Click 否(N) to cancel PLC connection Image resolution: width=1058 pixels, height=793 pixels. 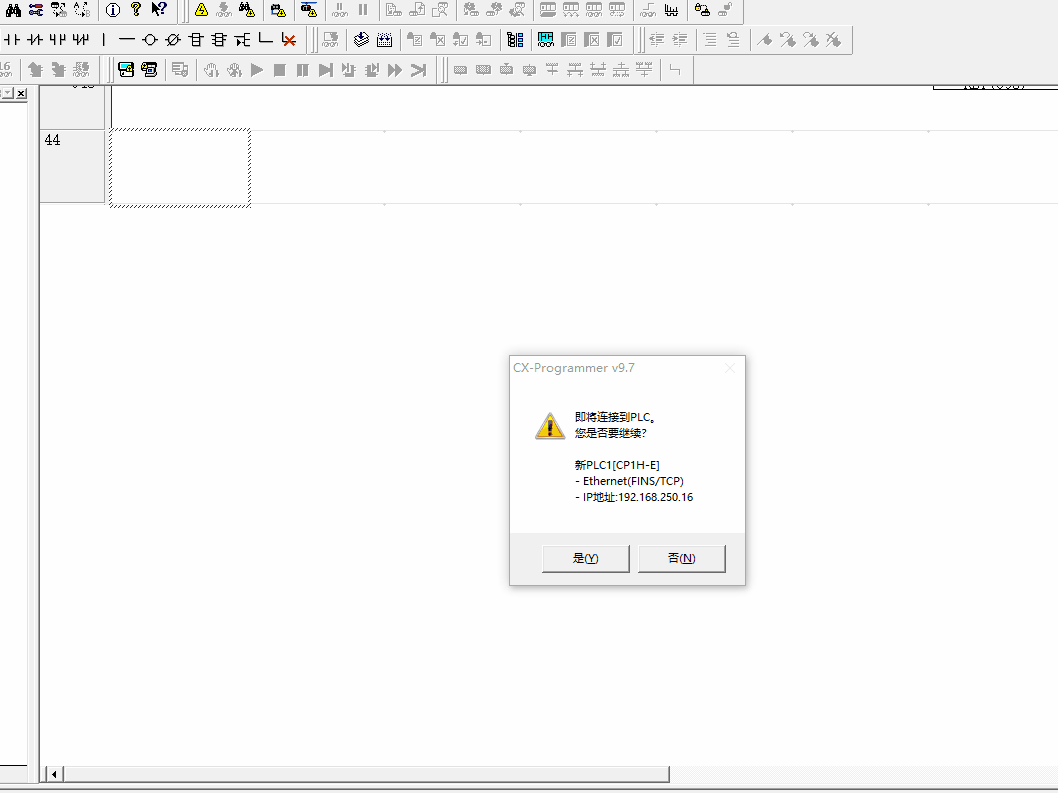pyautogui.click(x=681, y=559)
